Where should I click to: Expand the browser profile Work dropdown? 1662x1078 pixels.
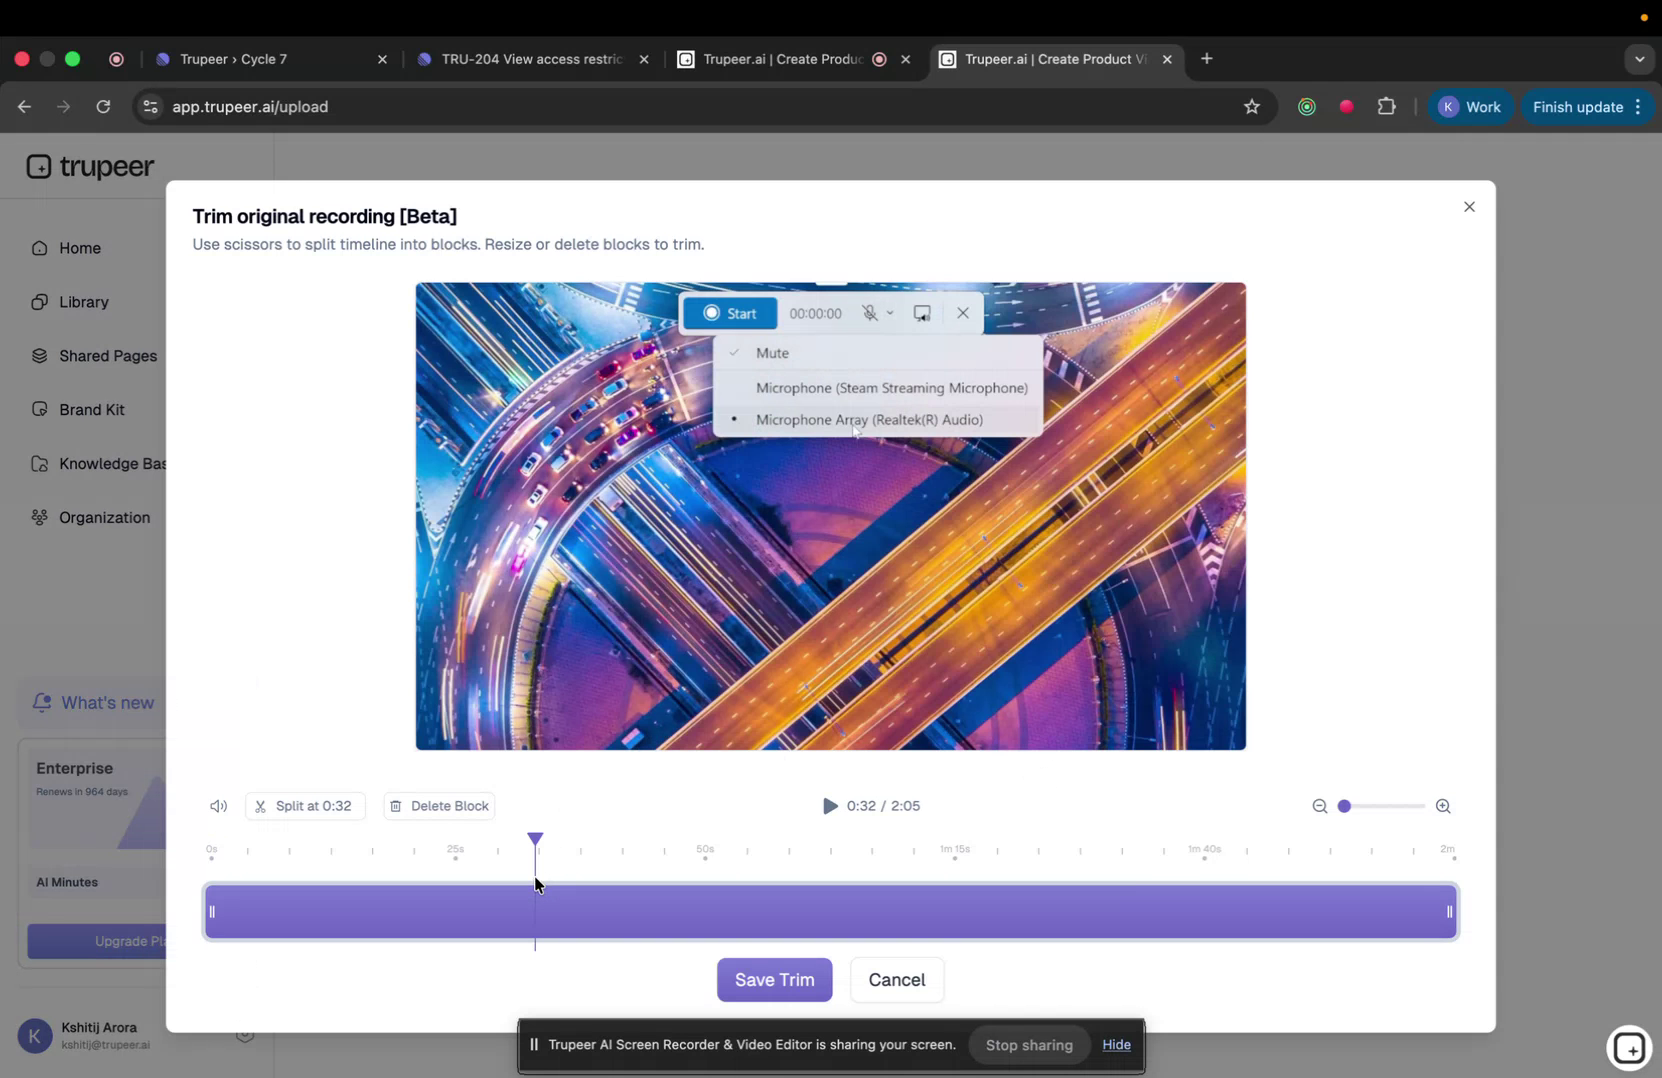[x=1472, y=106]
